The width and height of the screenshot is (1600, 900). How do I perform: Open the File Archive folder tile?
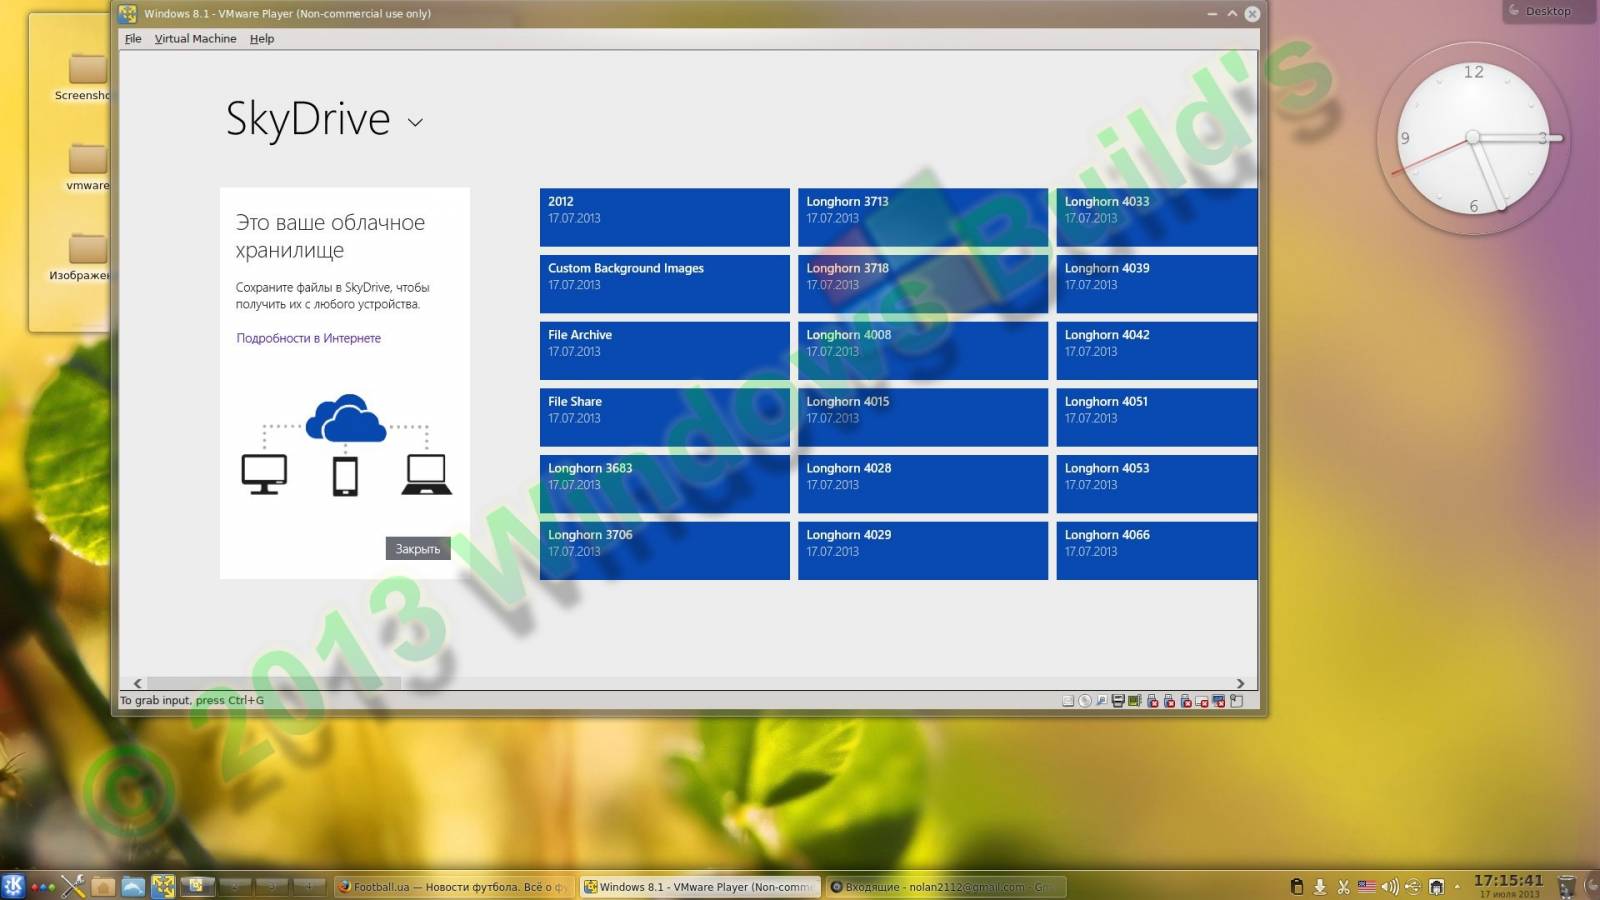click(x=664, y=350)
